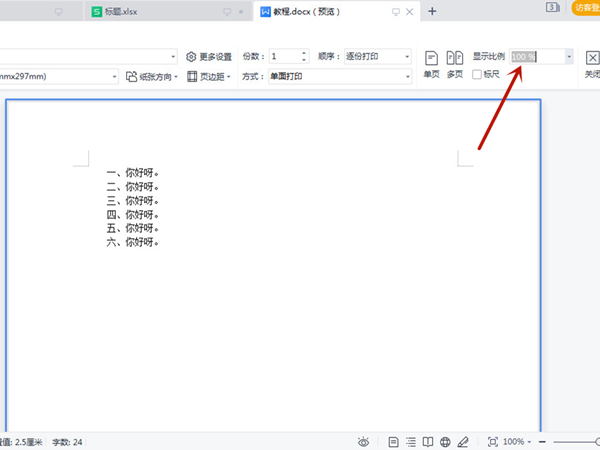Click the writing mode pen icon

(462, 441)
